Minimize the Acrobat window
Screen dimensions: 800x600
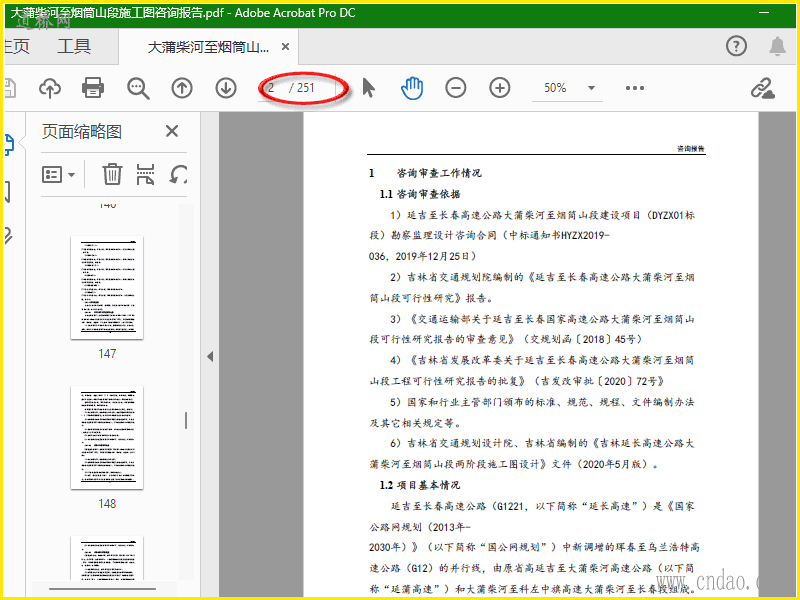click(x=764, y=13)
